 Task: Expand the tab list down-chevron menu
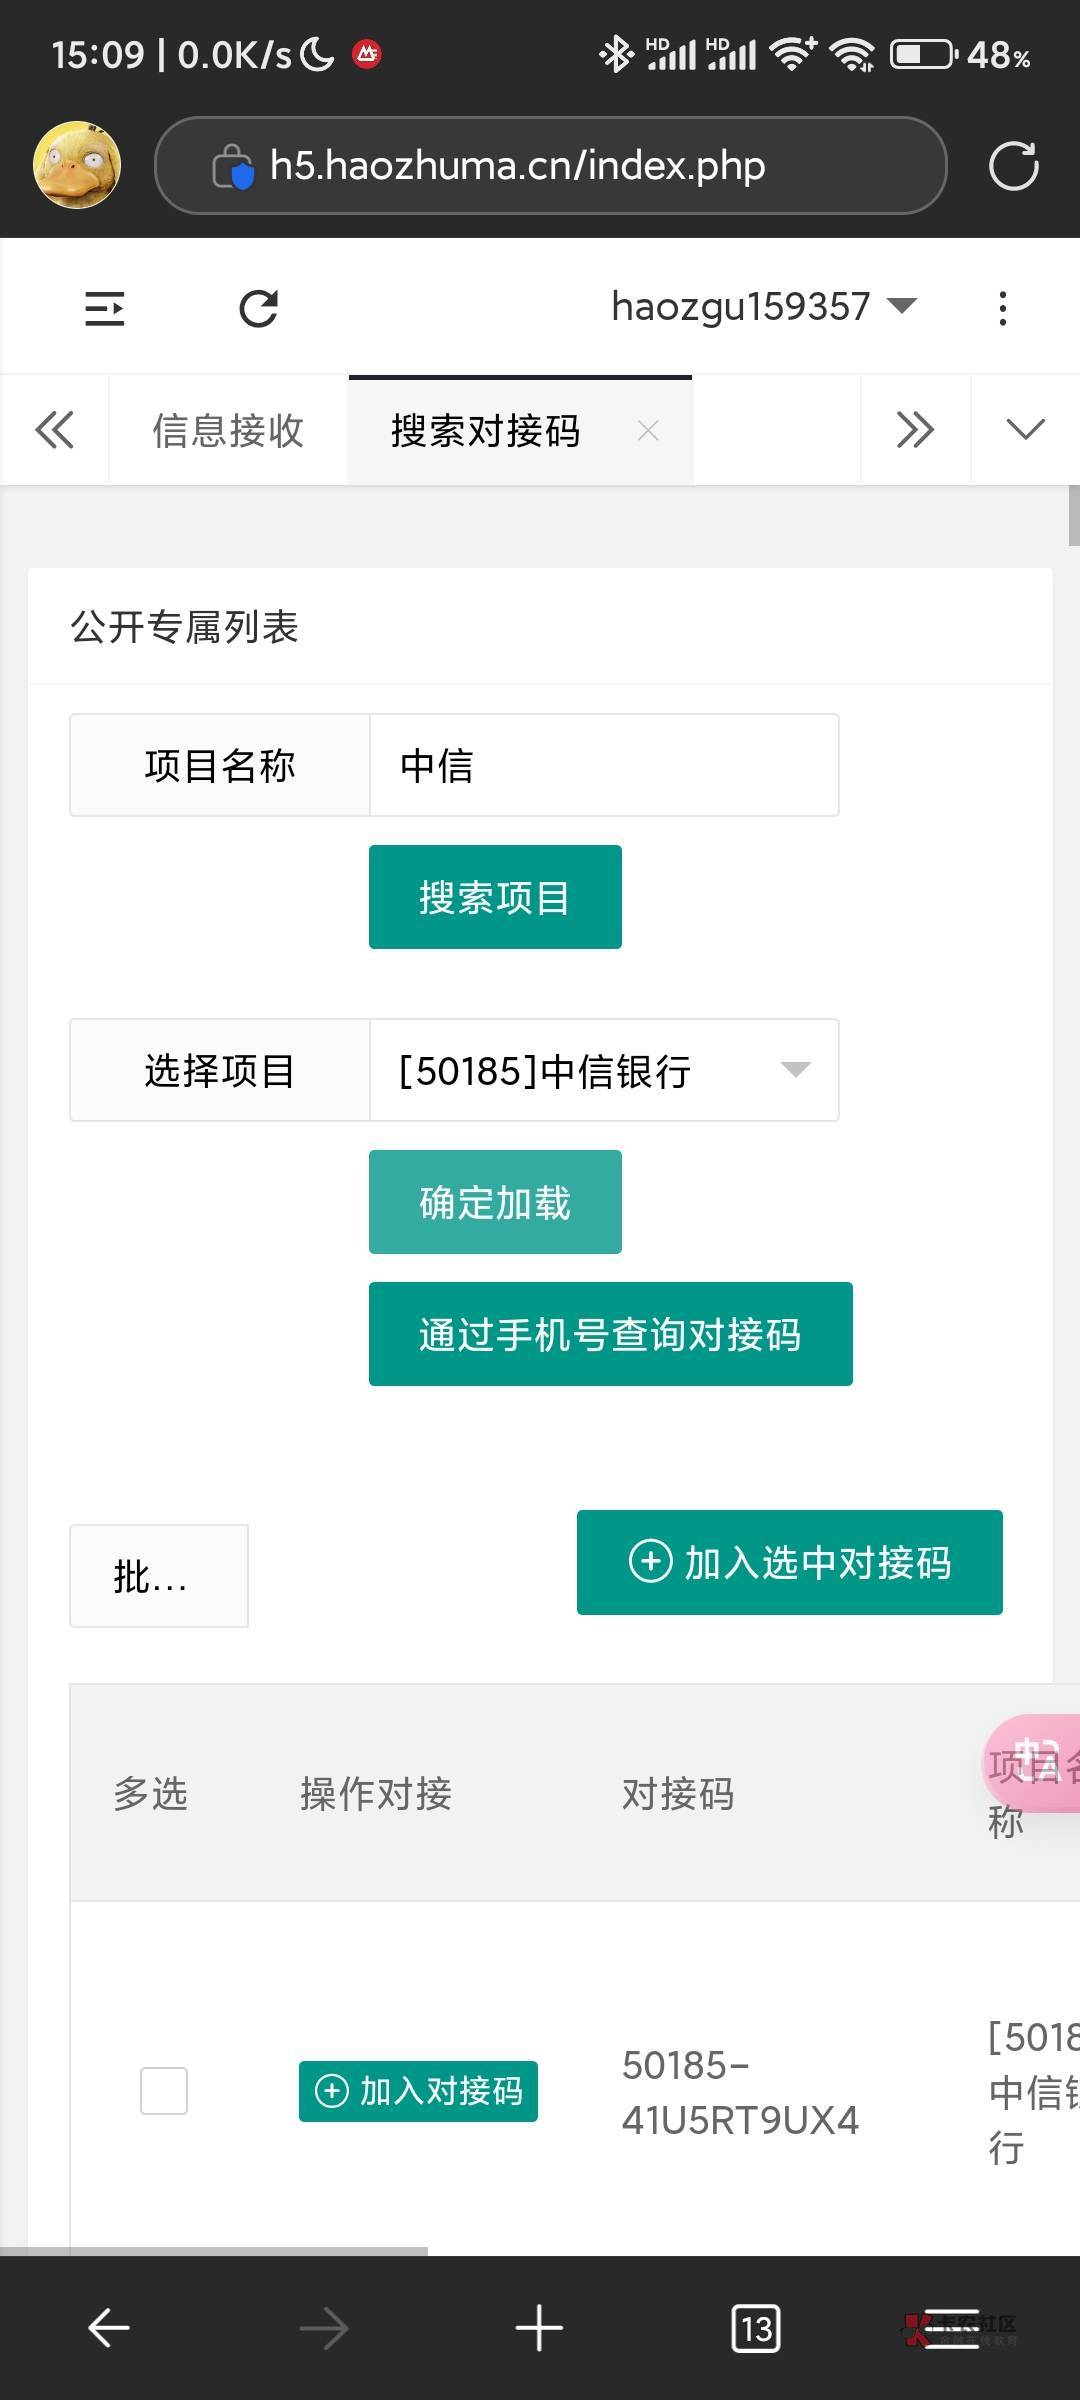pos(1025,430)
